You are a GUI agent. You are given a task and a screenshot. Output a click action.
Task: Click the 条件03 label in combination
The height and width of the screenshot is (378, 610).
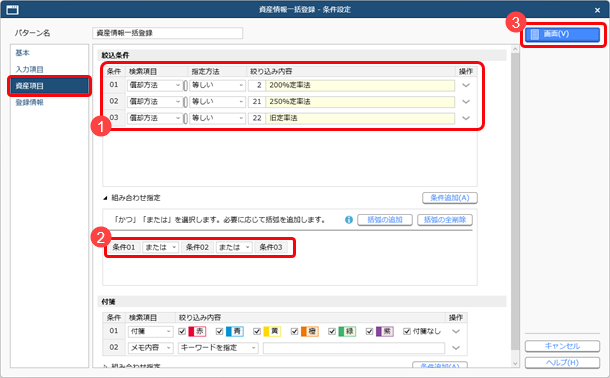pos(271,247)
